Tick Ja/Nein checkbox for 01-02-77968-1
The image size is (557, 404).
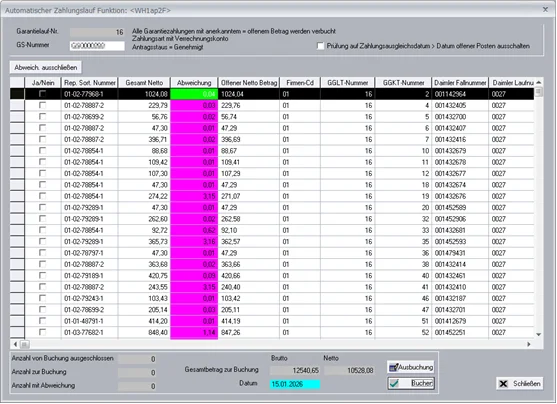43,94
